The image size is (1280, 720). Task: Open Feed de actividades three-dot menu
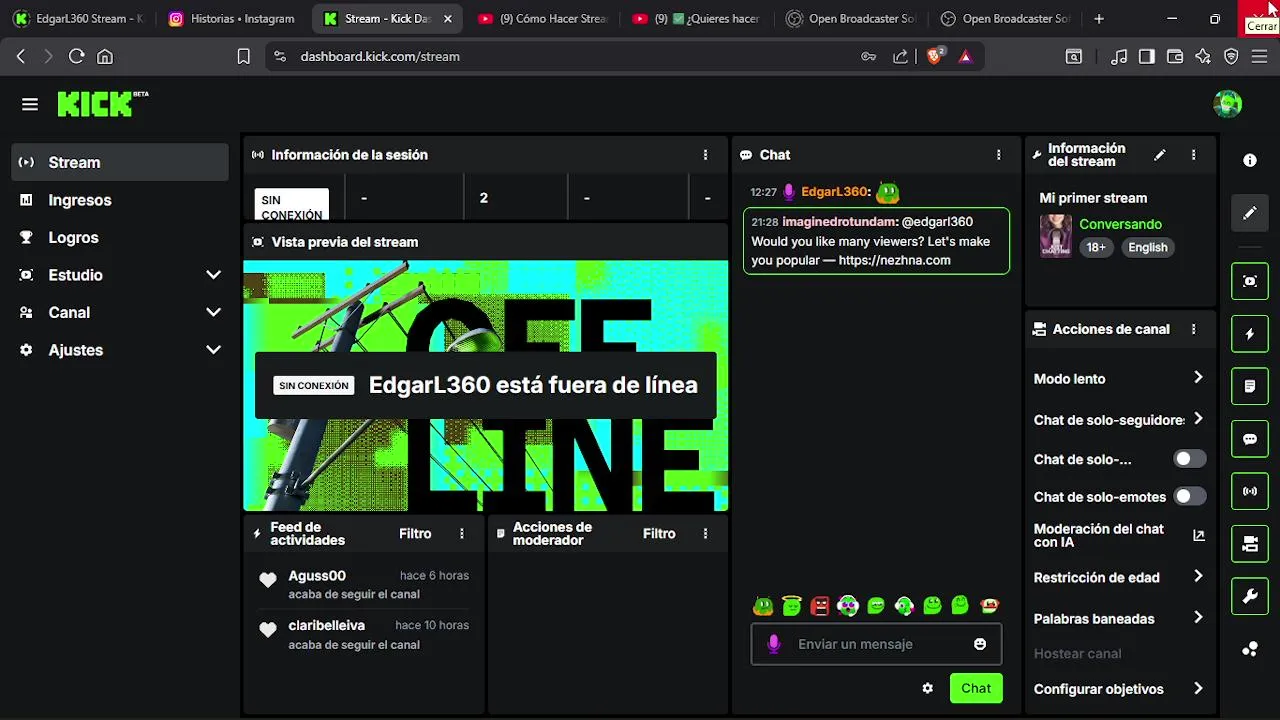(x=461, y=534)
